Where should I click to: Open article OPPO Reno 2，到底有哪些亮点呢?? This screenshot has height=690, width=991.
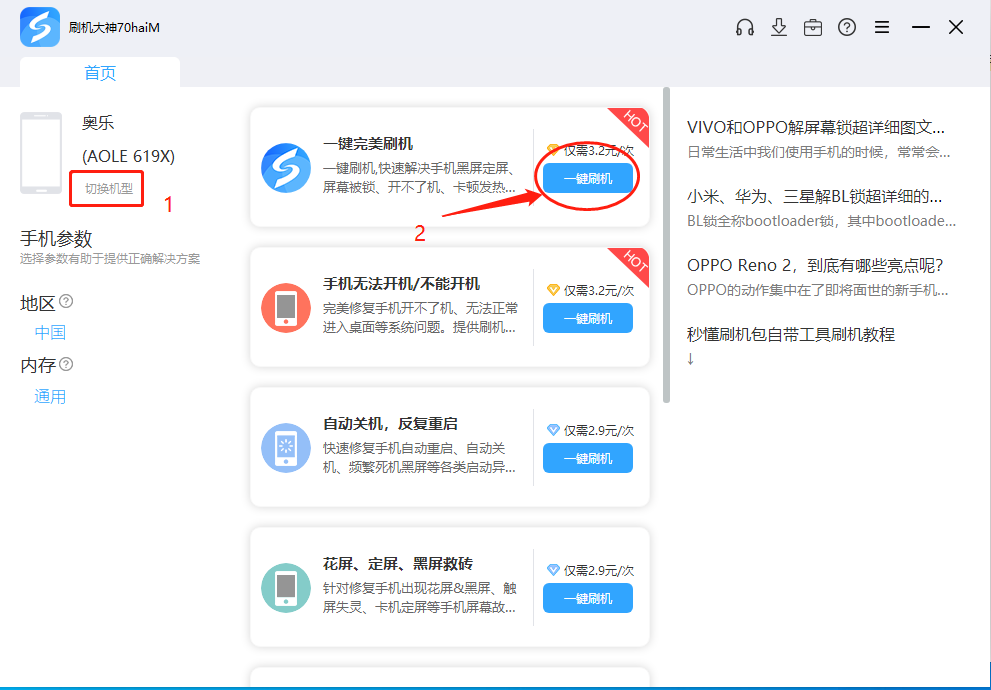tap(815, 265)
